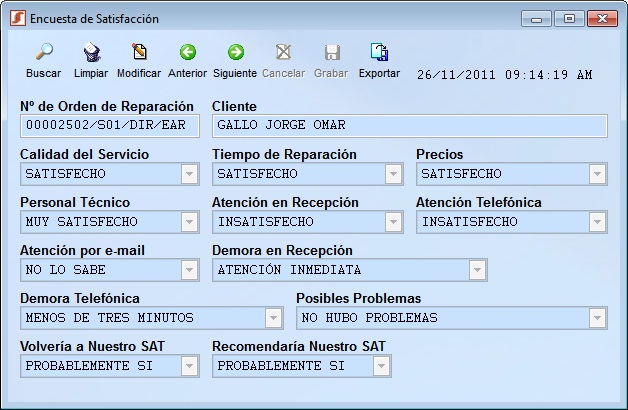Expand the Tiempo de Reparación dropdown
This screenshot has height=410, width=628.
[x=393, y=174]
